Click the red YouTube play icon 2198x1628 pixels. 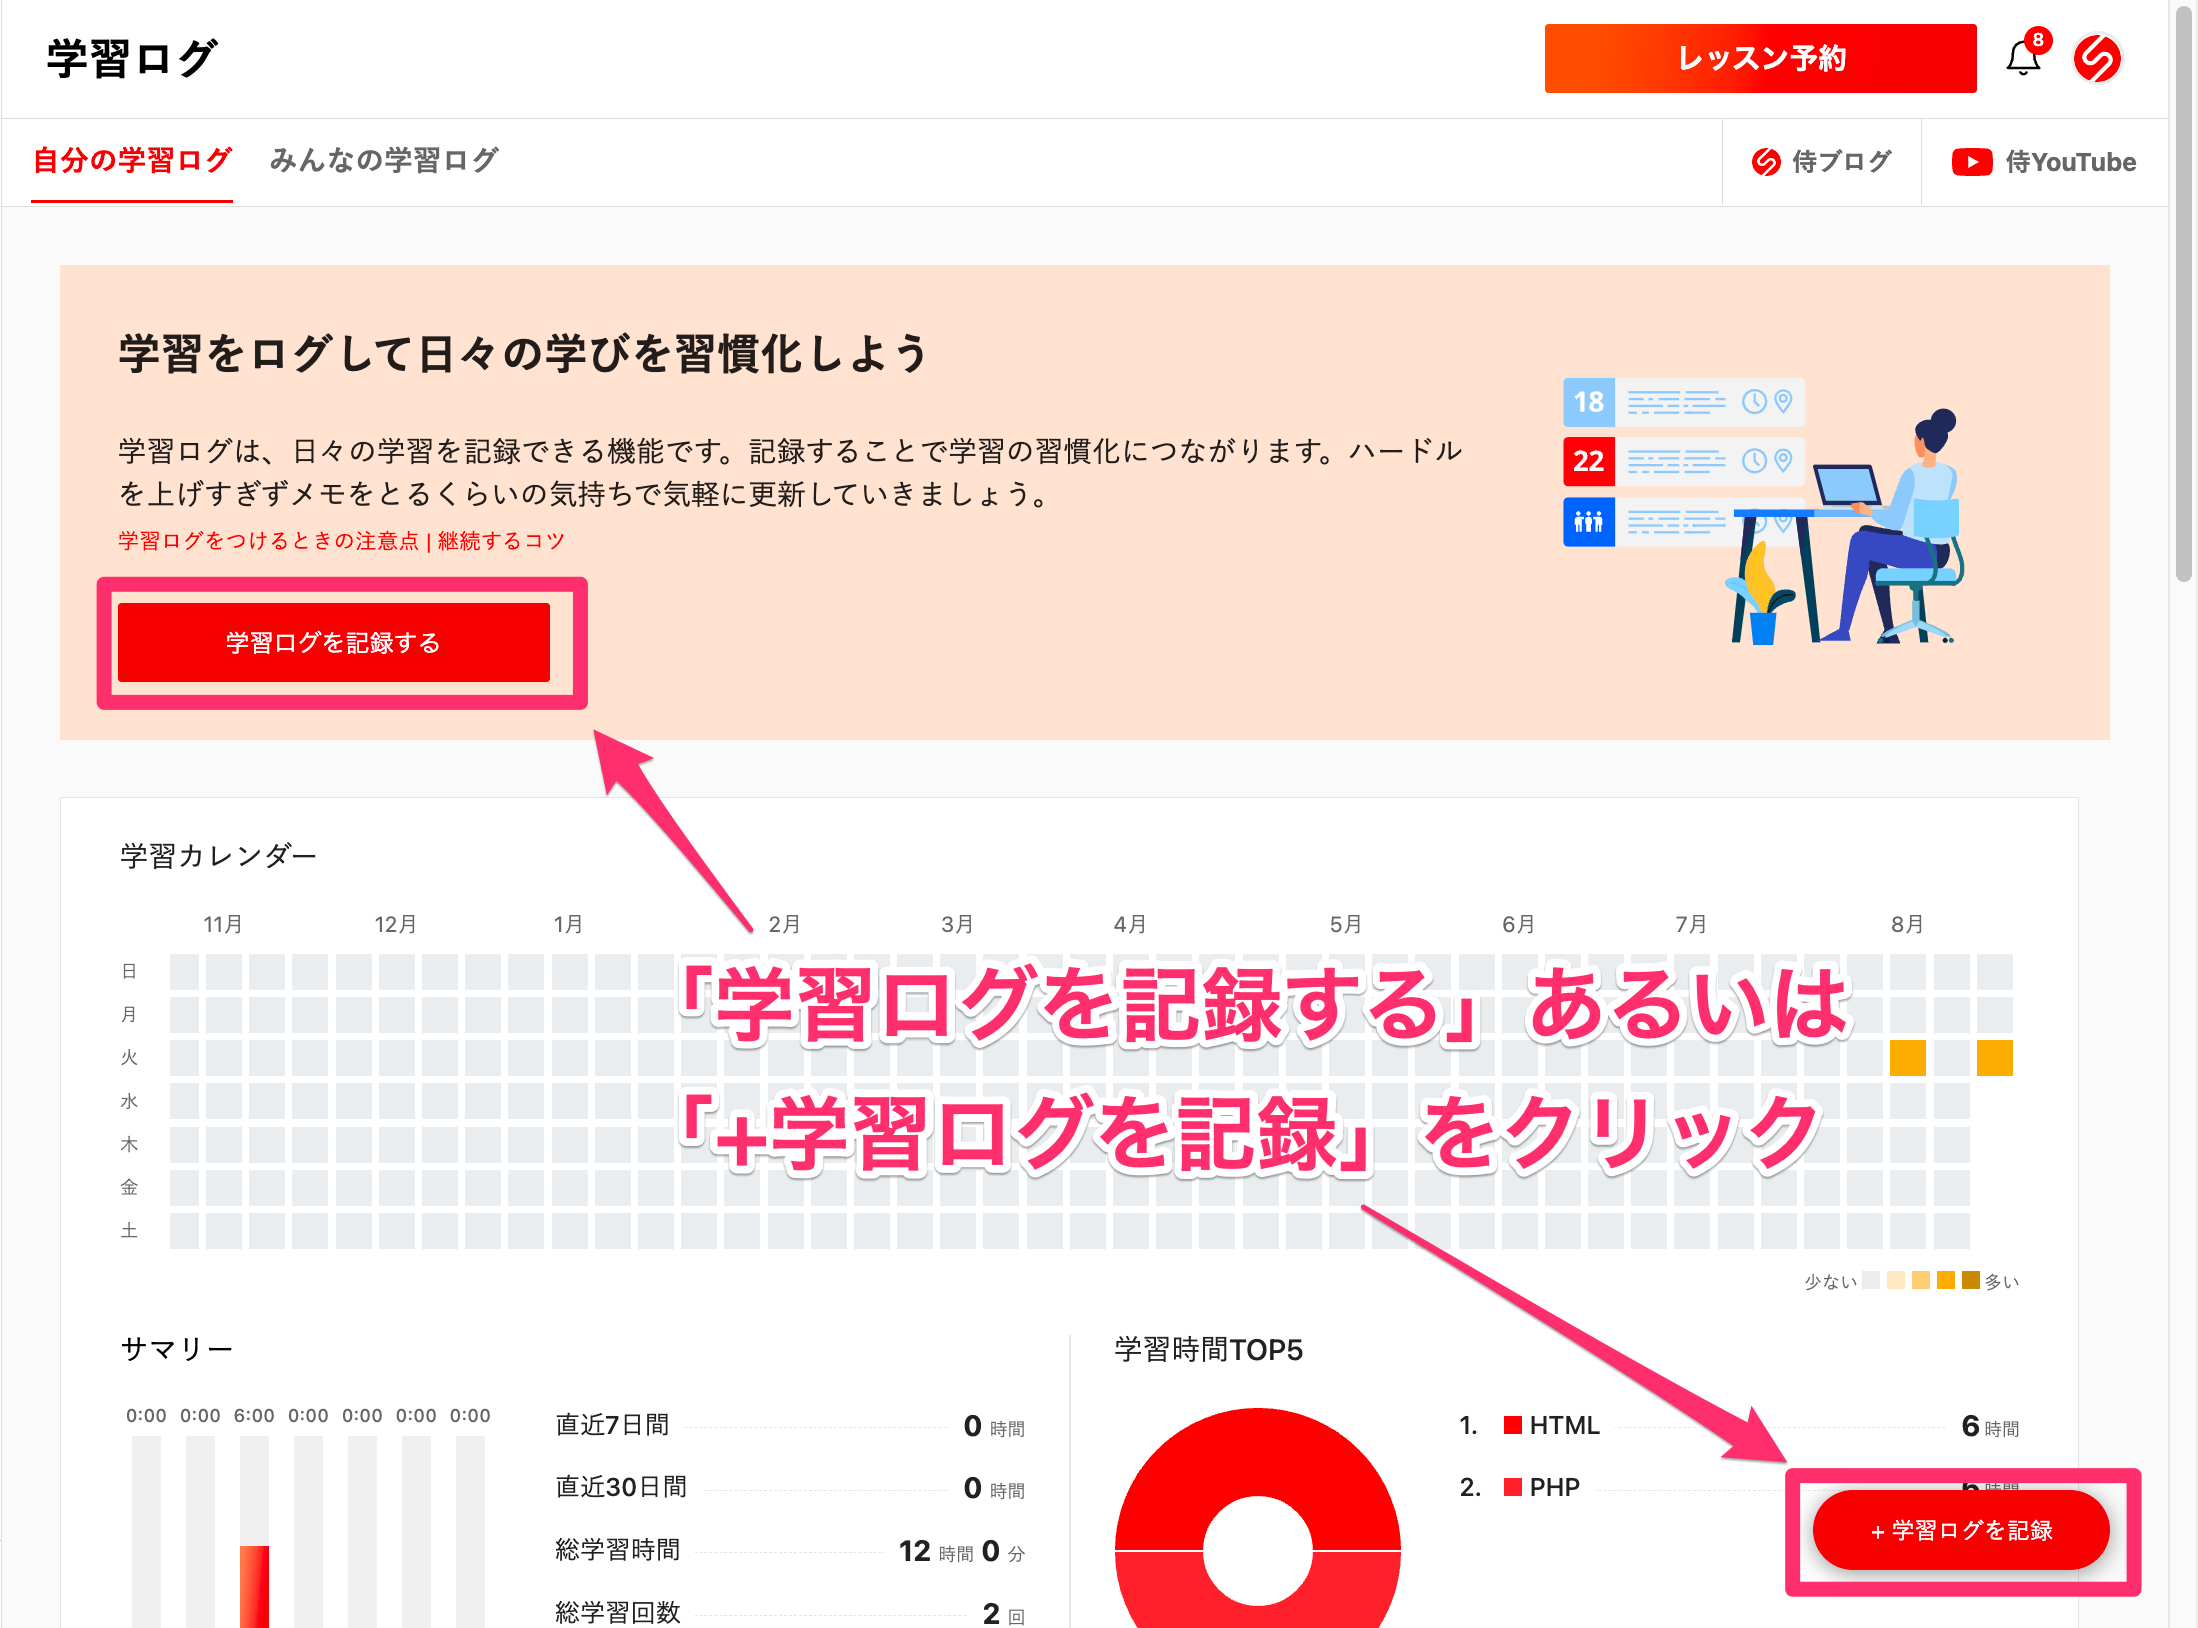(1971, 162)
